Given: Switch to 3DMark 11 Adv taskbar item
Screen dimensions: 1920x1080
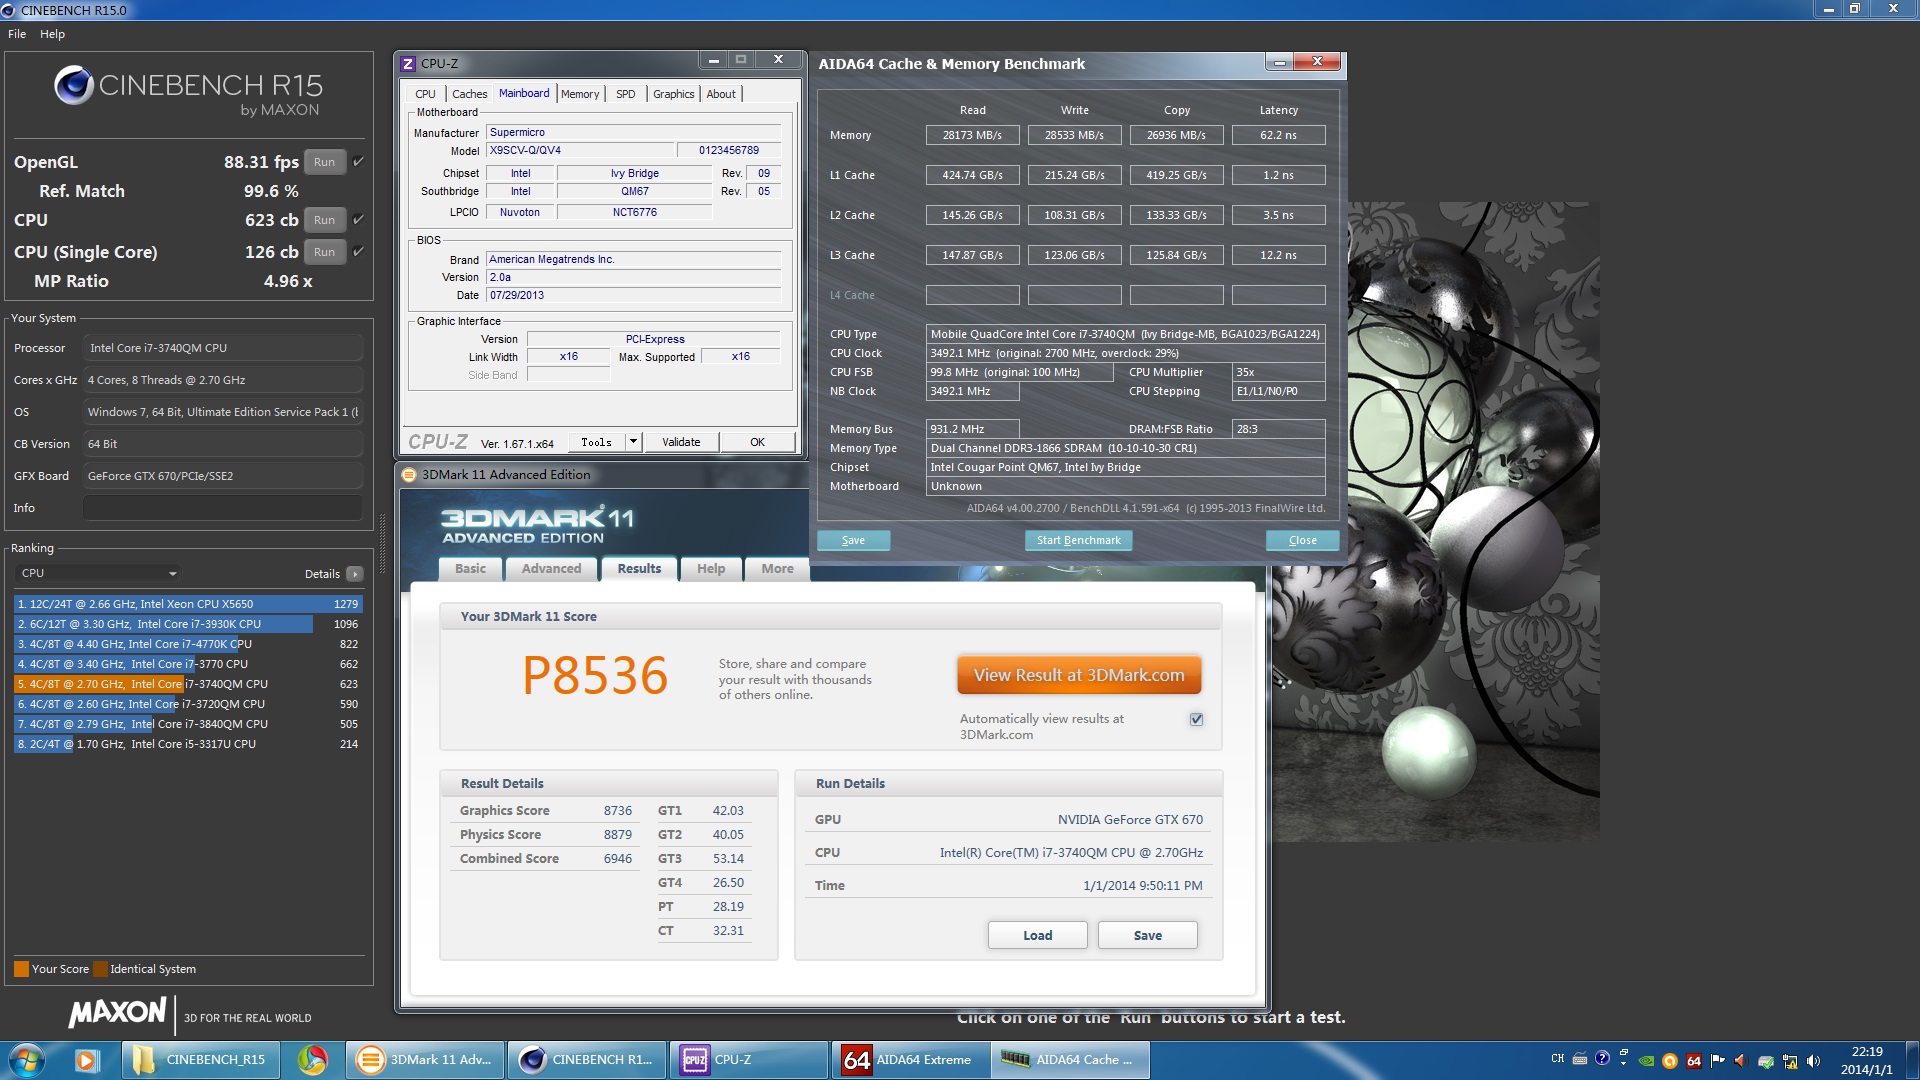Looking at the screenshot, I should 426,1060.
